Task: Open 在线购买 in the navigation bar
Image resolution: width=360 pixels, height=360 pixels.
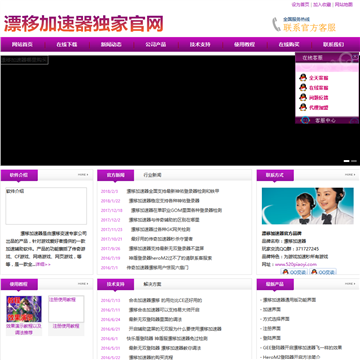Action: [289, 44]
